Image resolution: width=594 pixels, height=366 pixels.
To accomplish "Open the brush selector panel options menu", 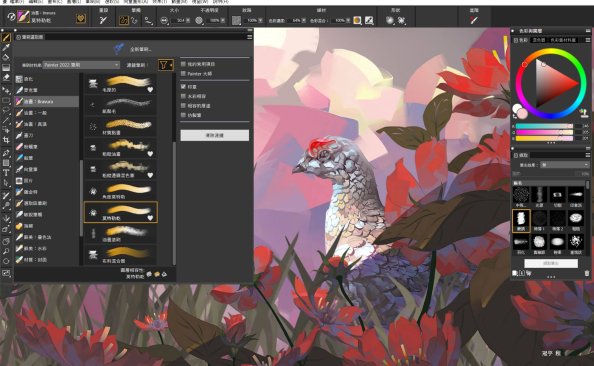I will (x=249, y=37).
